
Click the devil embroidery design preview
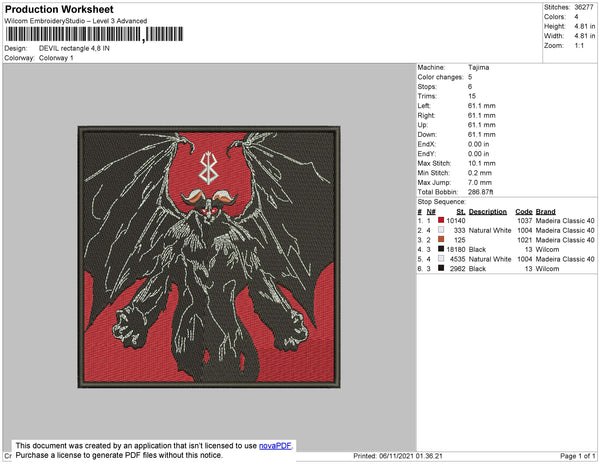(209, 257)
